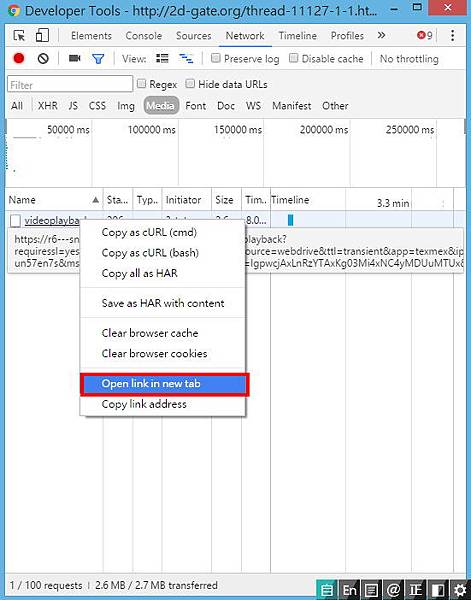Filter requests by JS
The width and height of the screenshot is (471, 600).
[x=73, y=106]
